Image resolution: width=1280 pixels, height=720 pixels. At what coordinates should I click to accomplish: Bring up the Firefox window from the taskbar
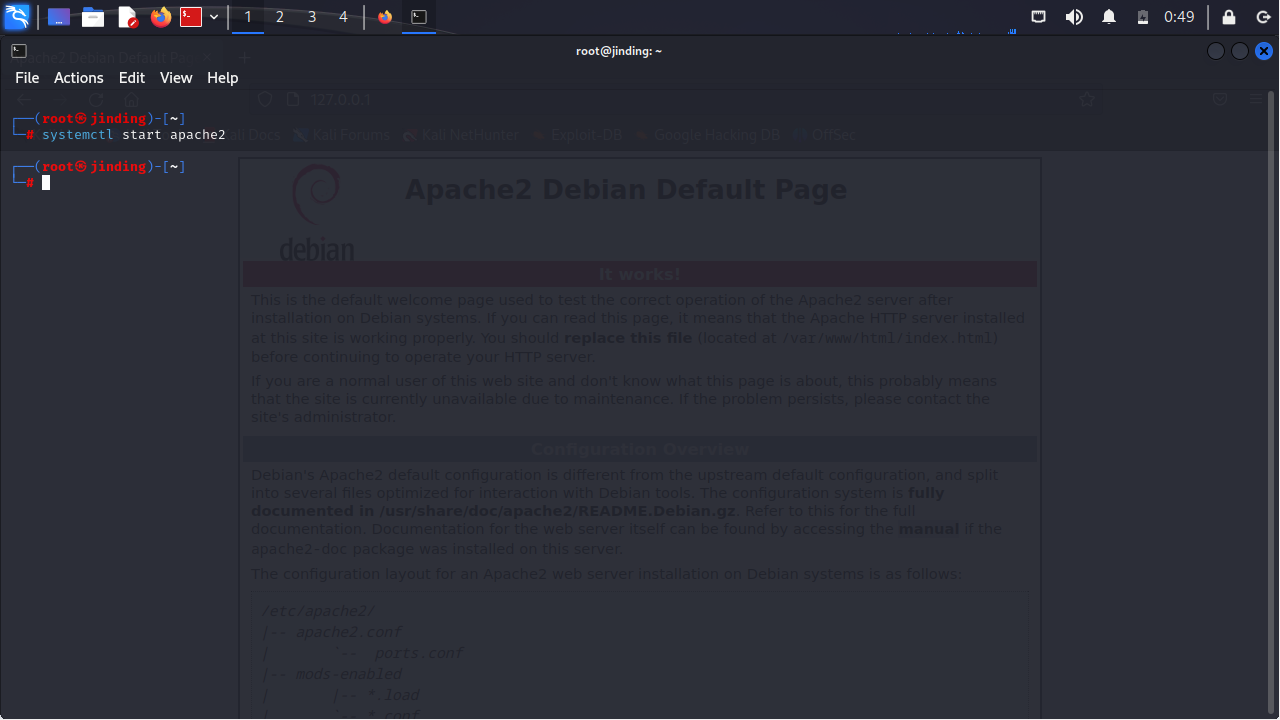click(385, 17)
